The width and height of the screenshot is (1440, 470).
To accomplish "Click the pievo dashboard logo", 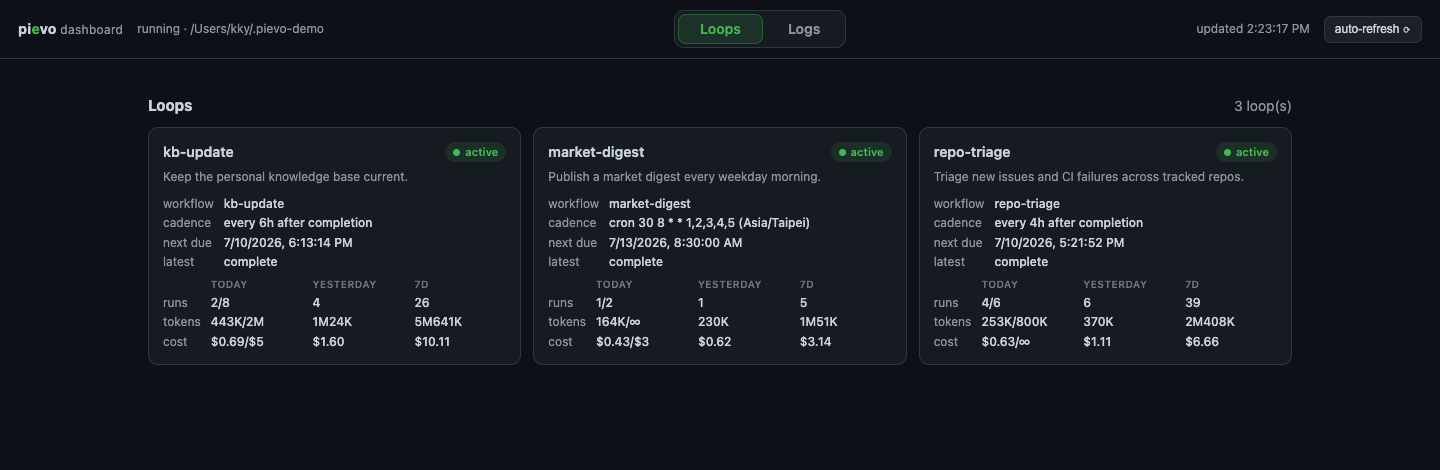I will point(70,29).
